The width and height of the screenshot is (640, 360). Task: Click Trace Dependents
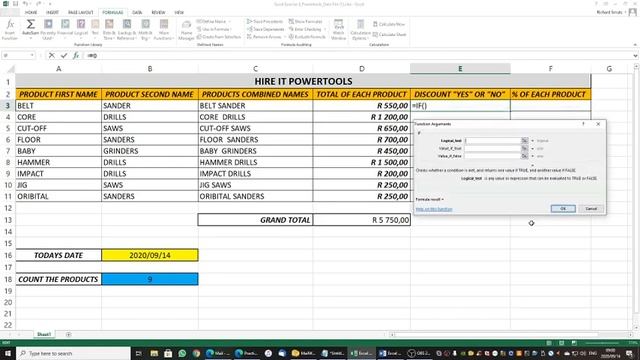click(265, 29)
